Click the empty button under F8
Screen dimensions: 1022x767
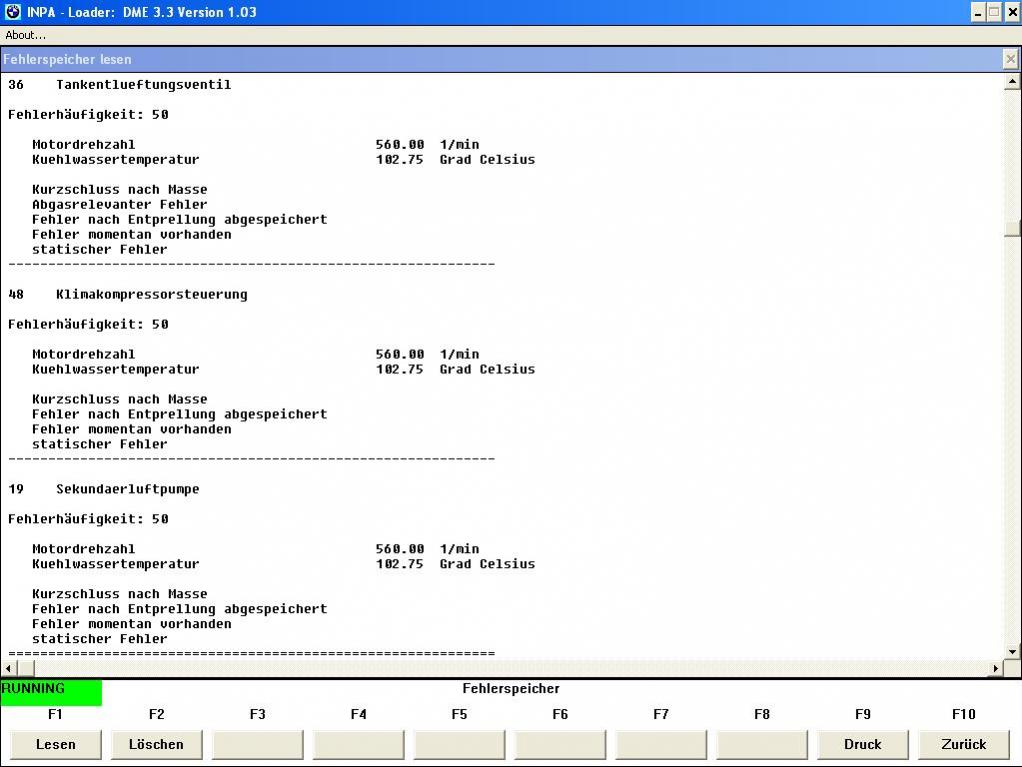coord(762,744)
